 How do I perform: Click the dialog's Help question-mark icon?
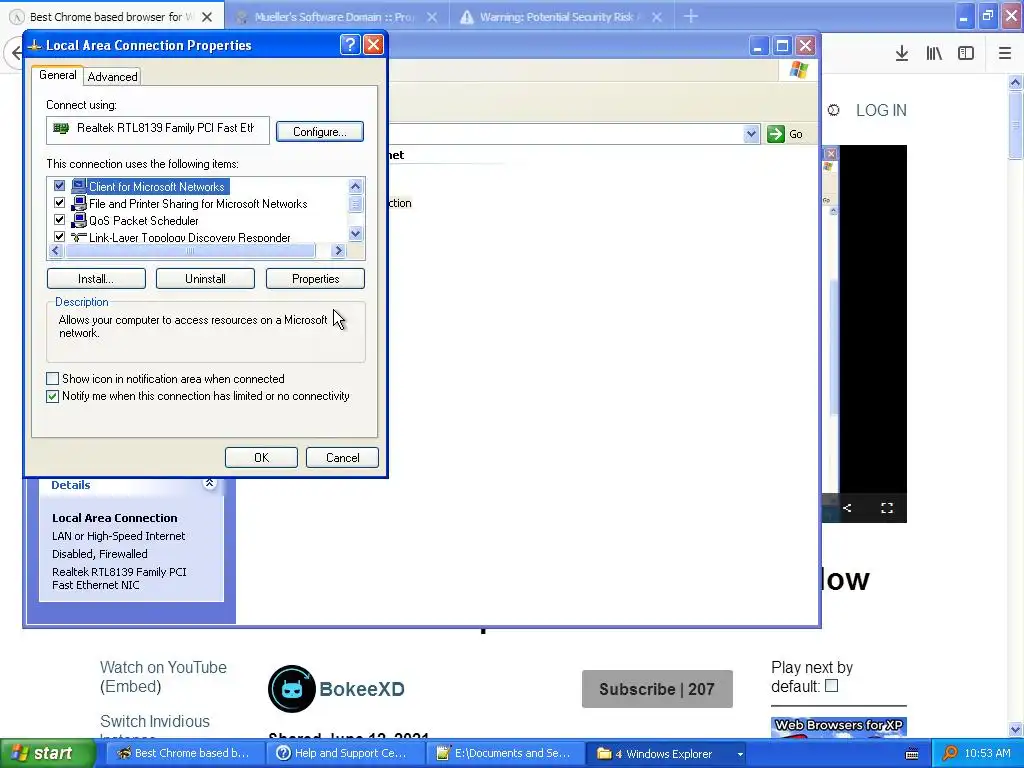click(350, 44)
